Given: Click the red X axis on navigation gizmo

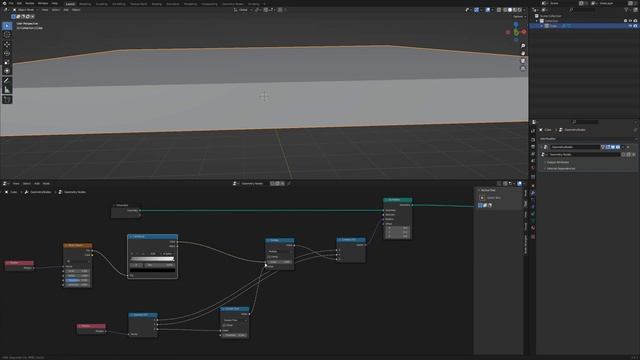Looking at the screenshot, I should point(524,31).
